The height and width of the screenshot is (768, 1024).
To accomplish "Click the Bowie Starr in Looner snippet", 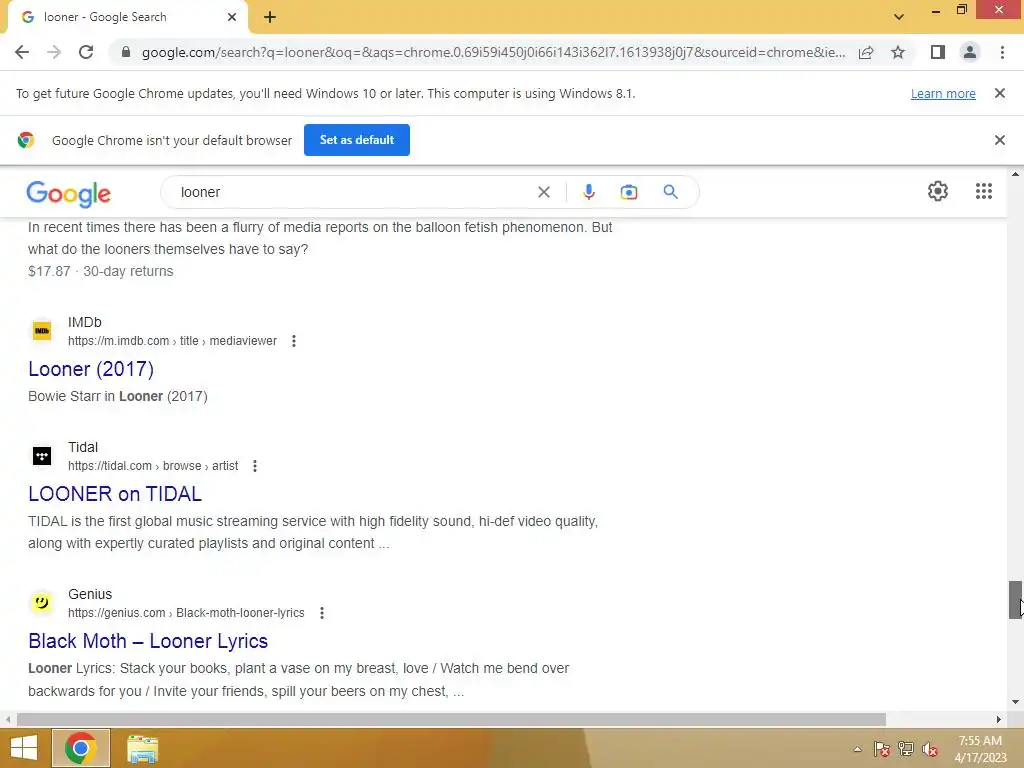I will (118, 396).
